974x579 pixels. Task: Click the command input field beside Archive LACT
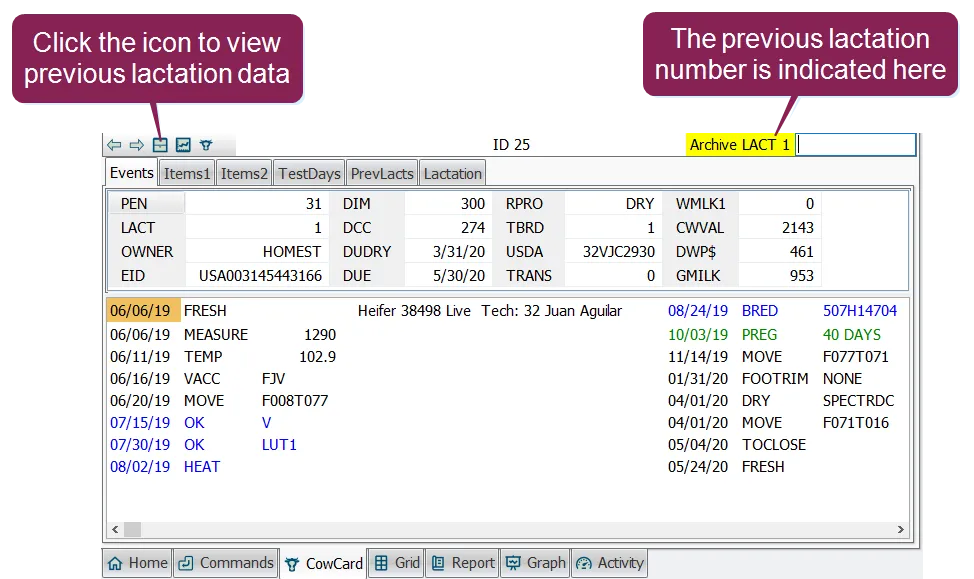point(855,145)
